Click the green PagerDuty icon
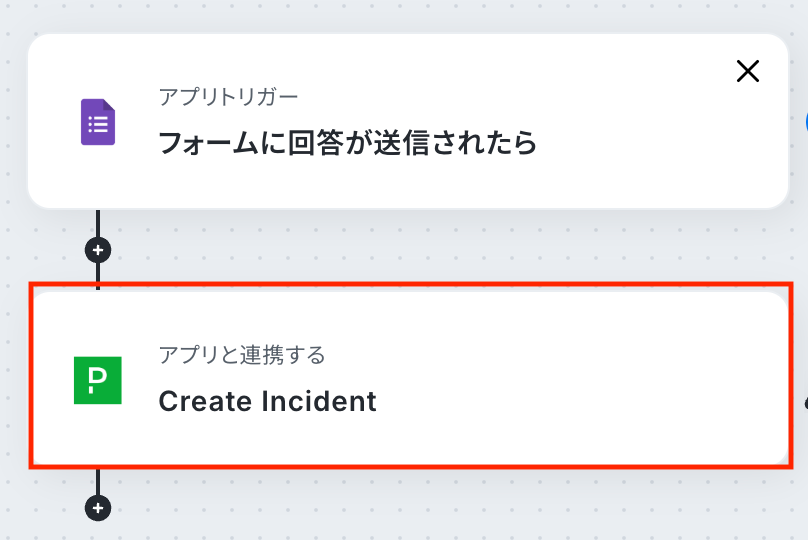Viewport: 808px width, 540px height. coord(98,379)
